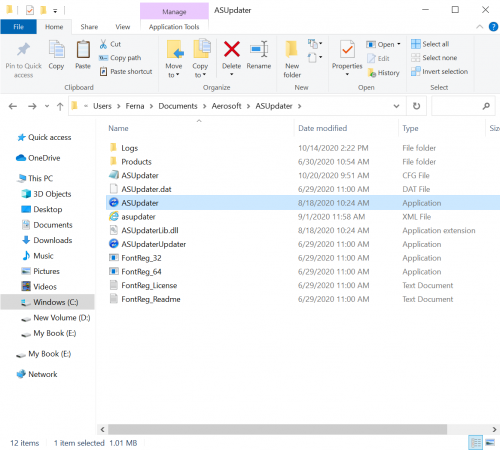This screenshot has width=500, height=450.
Task: Click the horizontal scrollbar thumb
Action: pyautogui.click(x=277, y=429)
